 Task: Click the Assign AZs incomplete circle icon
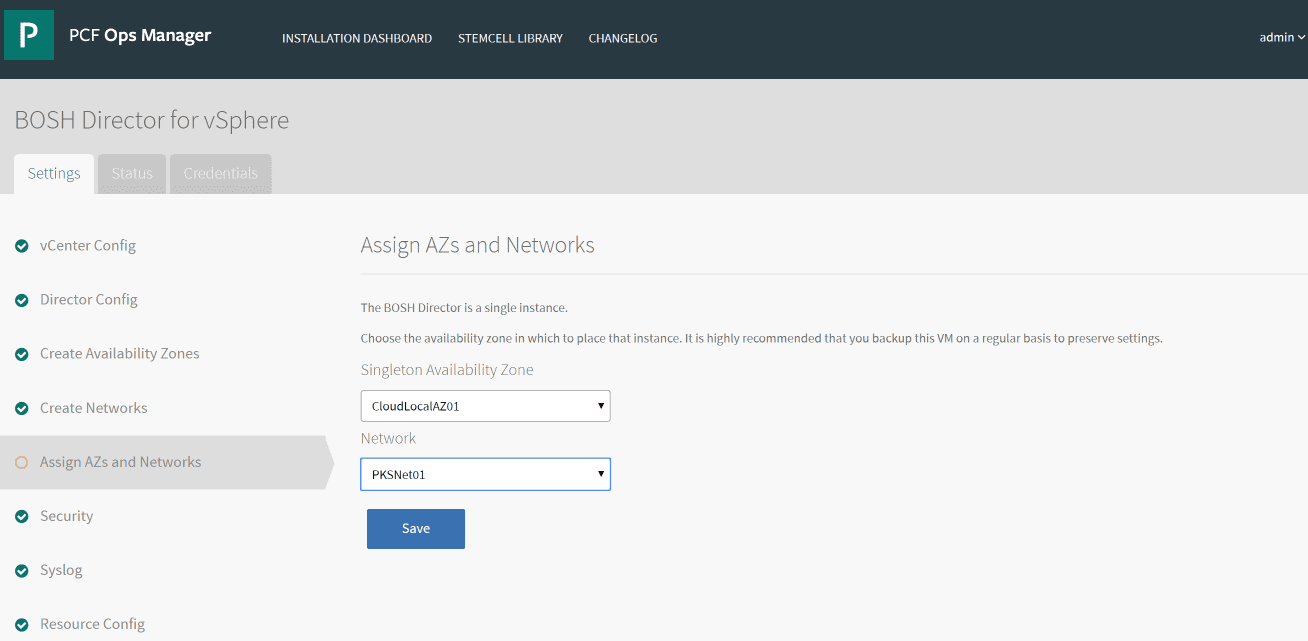click(x=22, y=462)
